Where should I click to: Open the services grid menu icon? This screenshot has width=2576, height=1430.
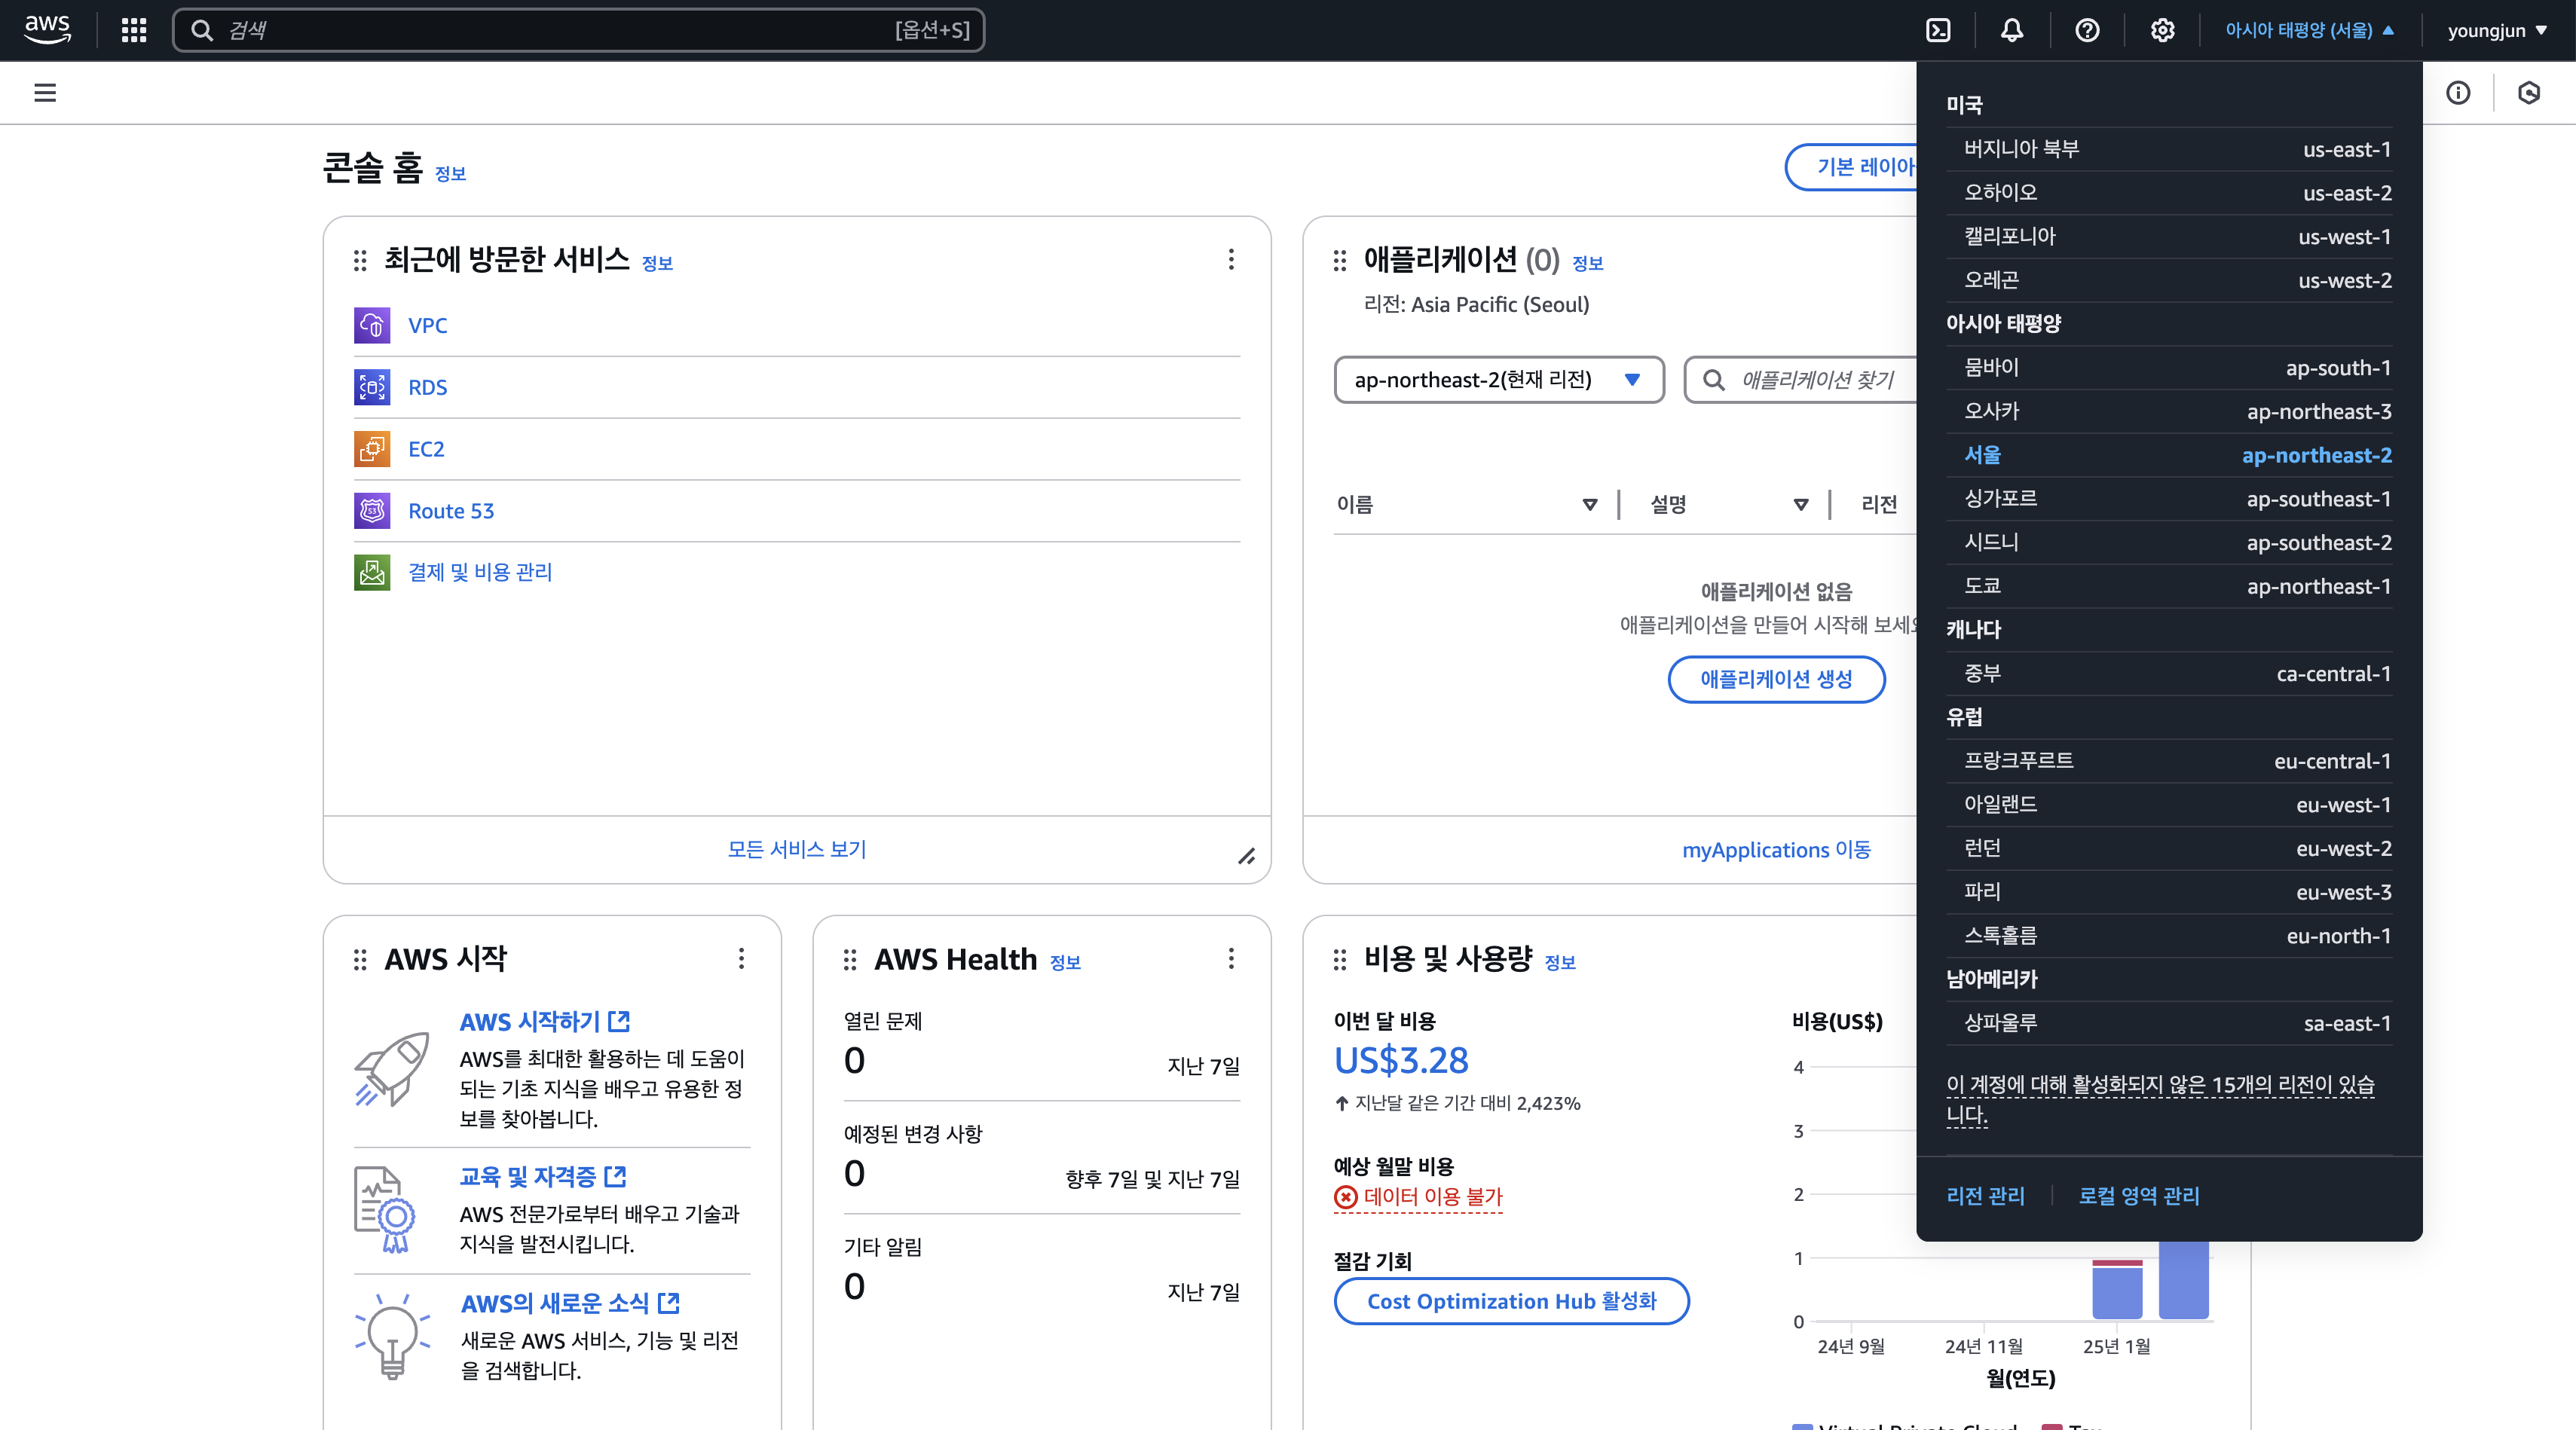point(133,30)
